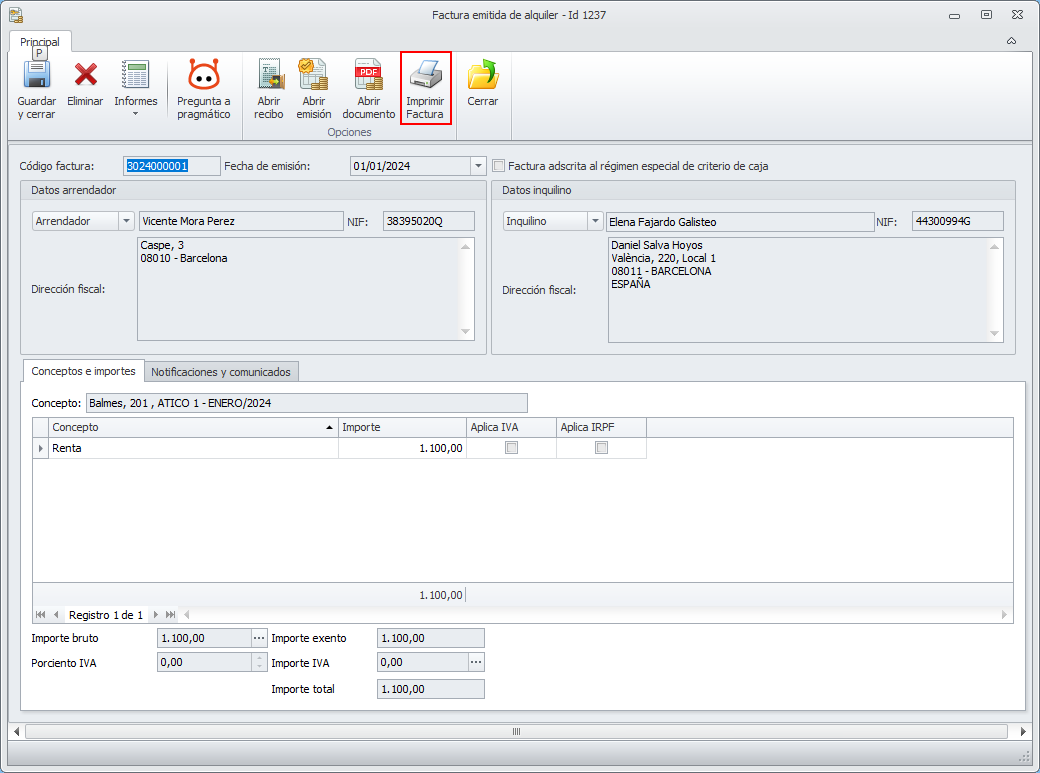Click the Abrir emisión icon

click(x=314, y=77)
